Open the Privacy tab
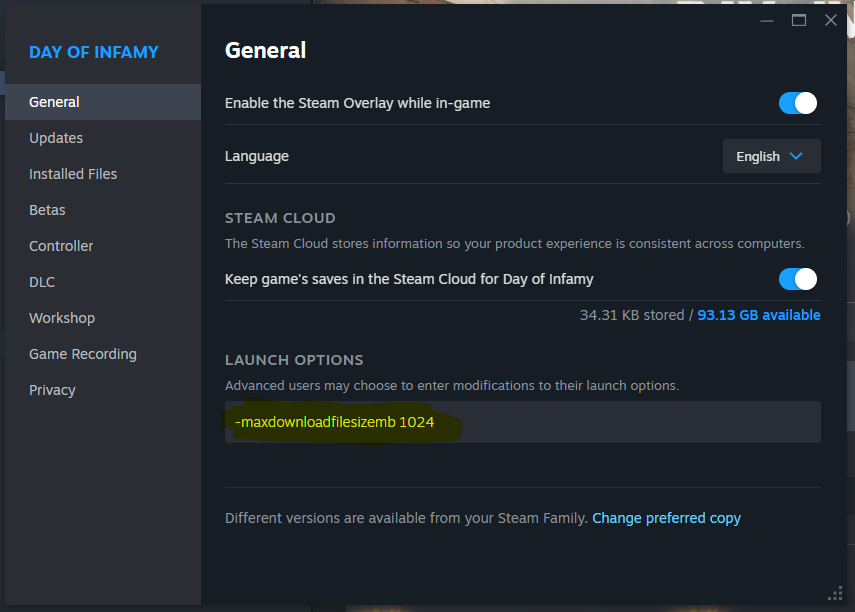Viewport: 855px width, 612px height. 52,390
